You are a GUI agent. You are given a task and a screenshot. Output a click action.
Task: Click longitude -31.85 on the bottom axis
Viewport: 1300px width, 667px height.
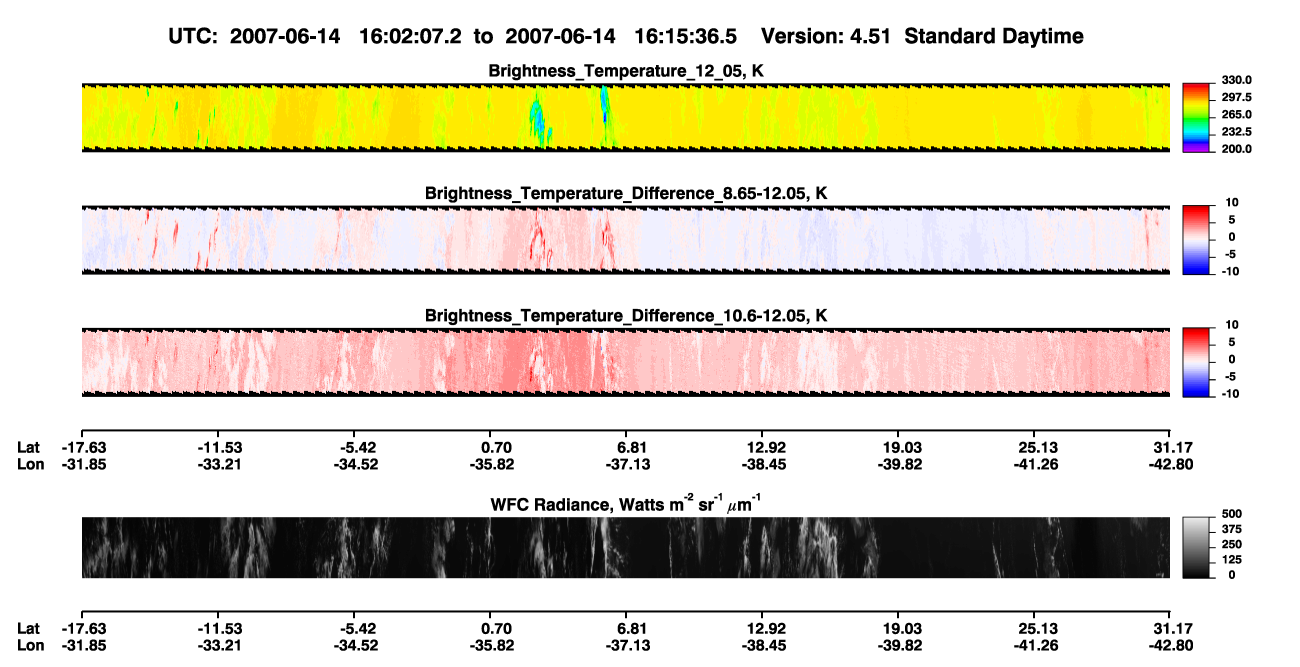click(x=82, y=645)
